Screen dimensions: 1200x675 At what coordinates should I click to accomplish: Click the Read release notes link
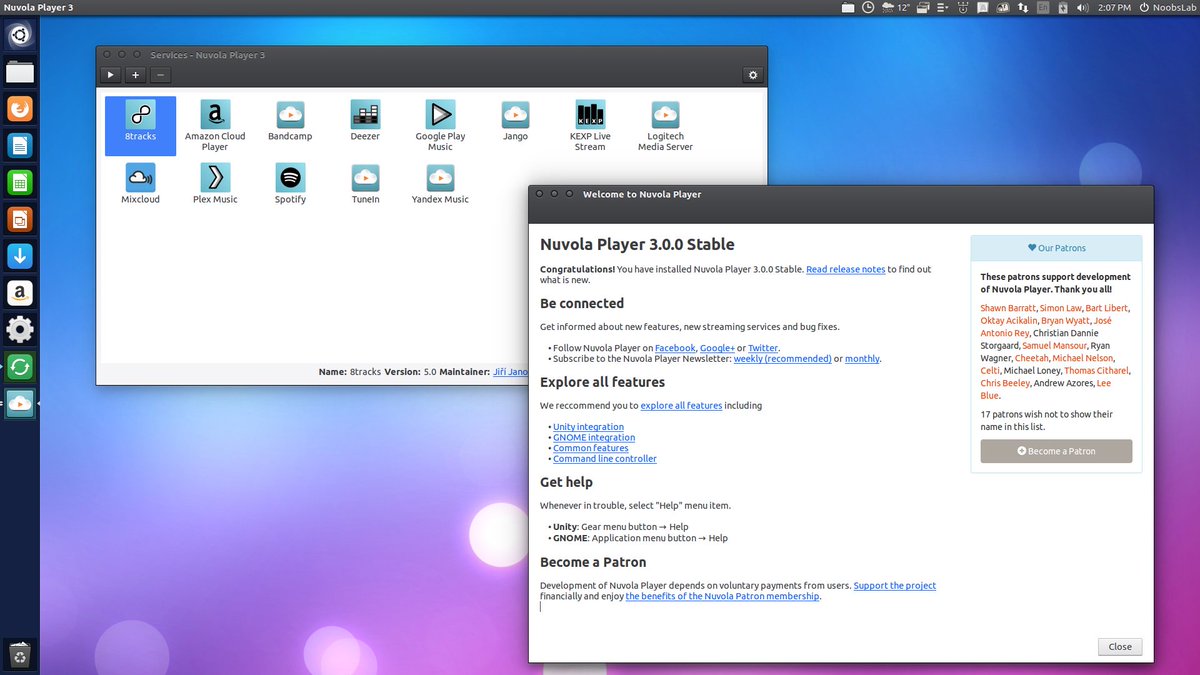pos(845,269)
